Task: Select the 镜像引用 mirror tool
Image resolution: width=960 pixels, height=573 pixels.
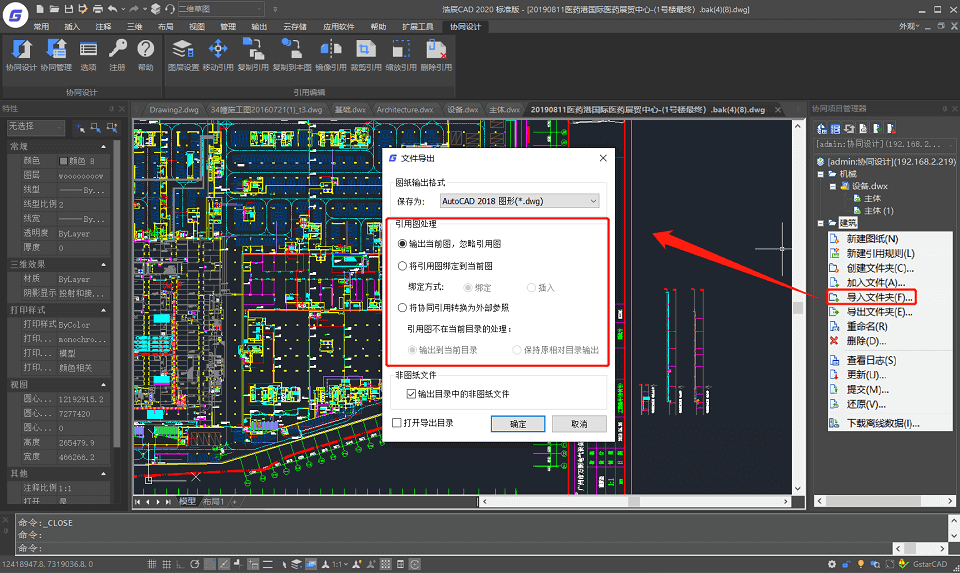Action: coord(331,54)
